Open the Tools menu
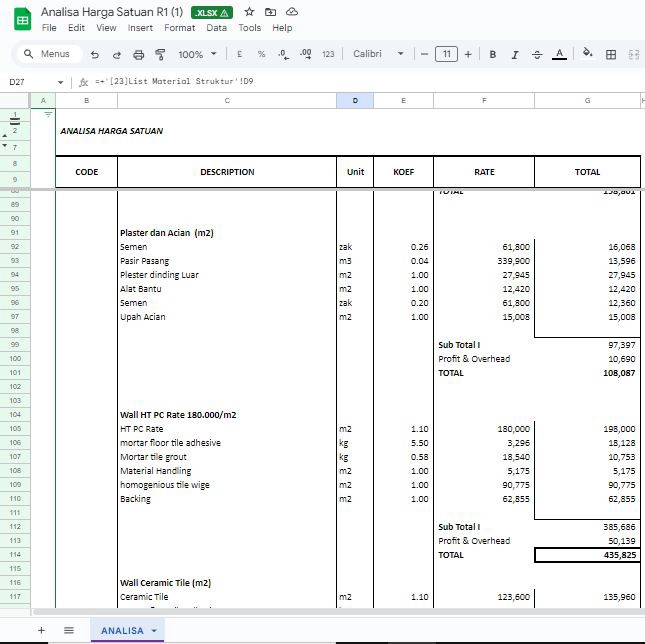Screen dimensions: 645x644 click(250, 28)
